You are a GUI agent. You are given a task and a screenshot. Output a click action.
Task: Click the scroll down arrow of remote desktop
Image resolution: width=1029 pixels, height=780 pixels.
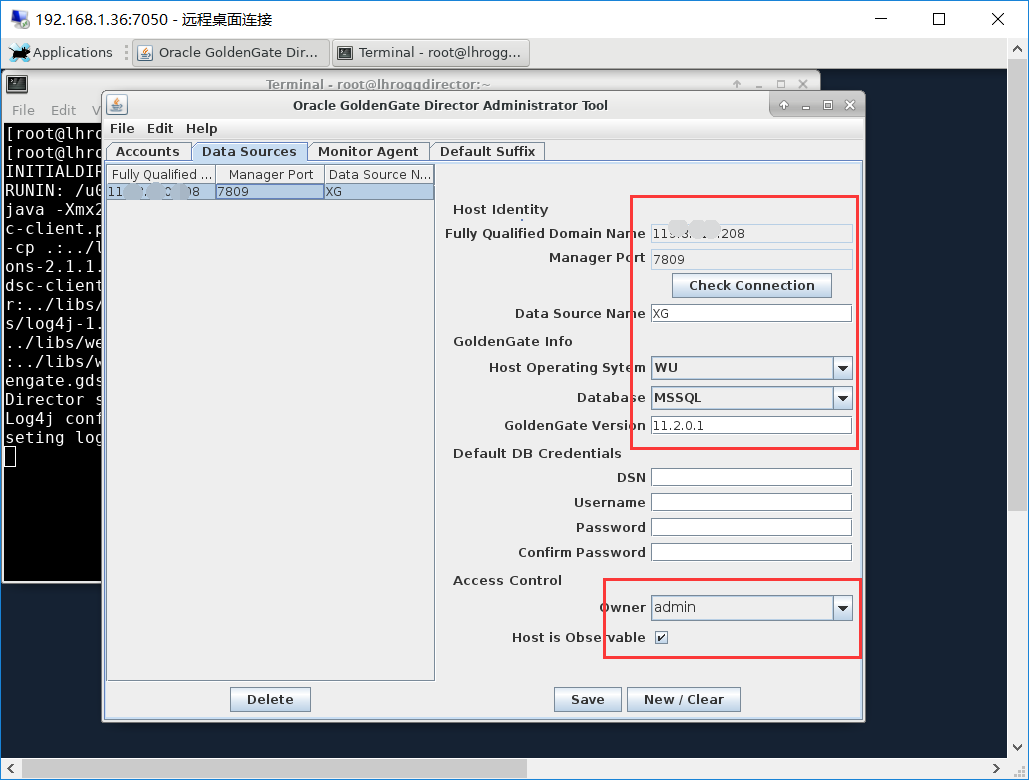[1017, 747]
